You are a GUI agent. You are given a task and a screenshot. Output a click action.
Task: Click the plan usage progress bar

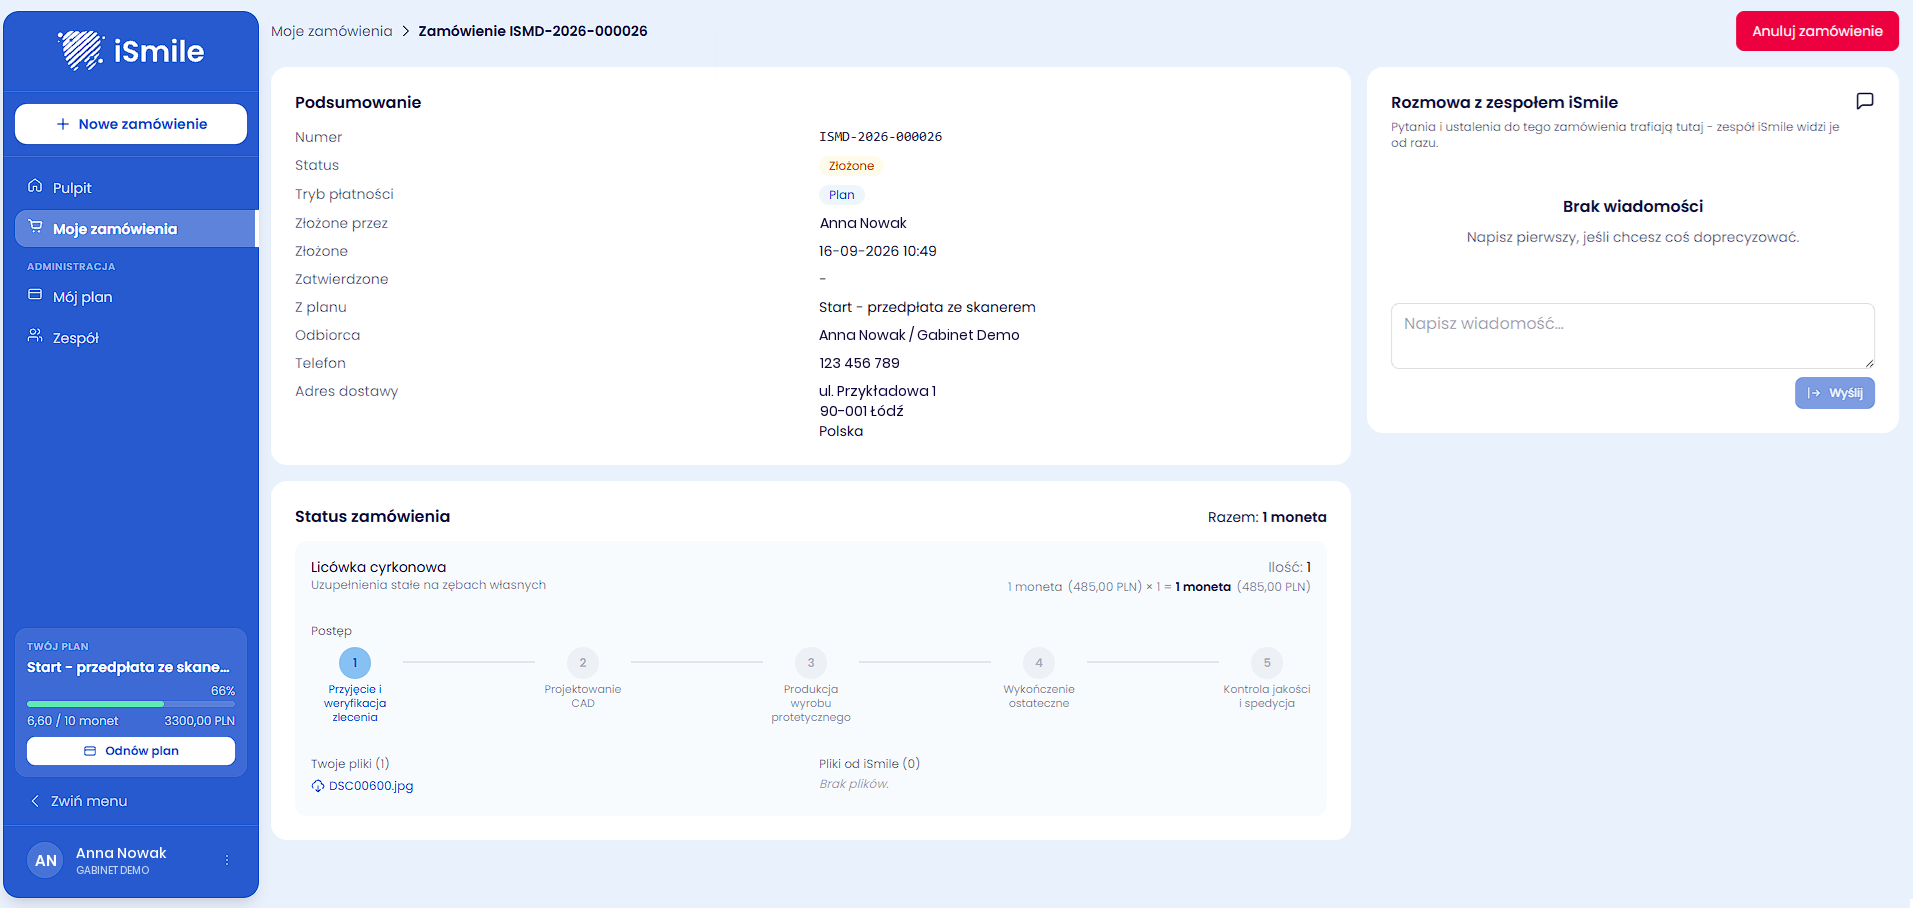(131, 704)
